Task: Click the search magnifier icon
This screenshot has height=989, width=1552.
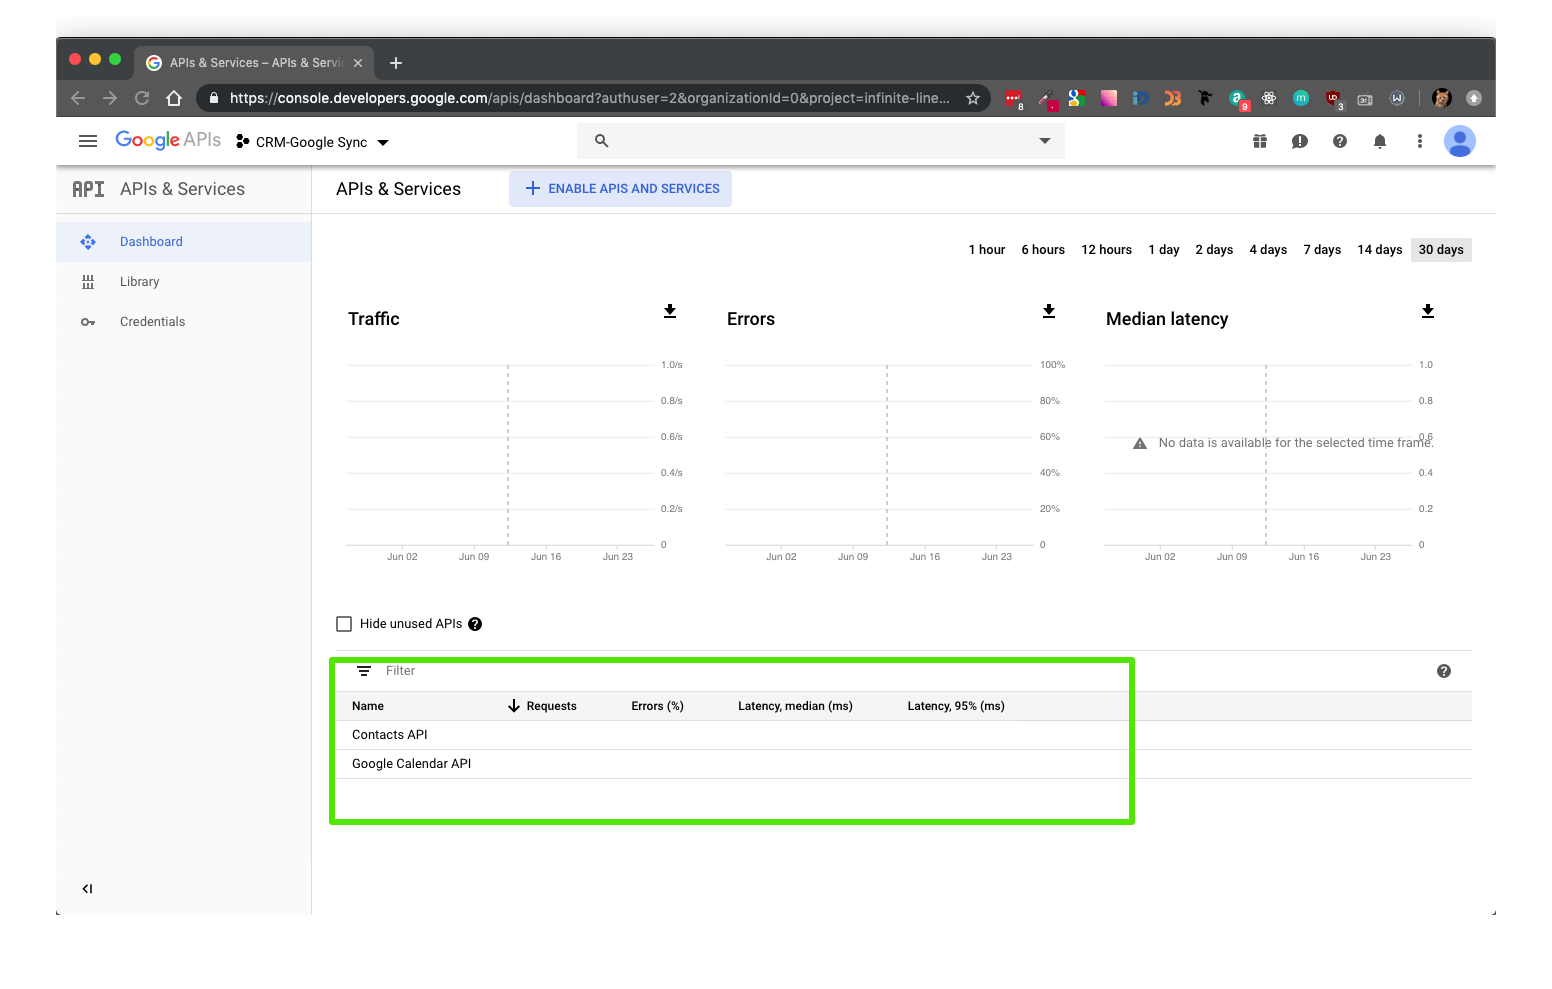Action: click(x=601, y=141)
